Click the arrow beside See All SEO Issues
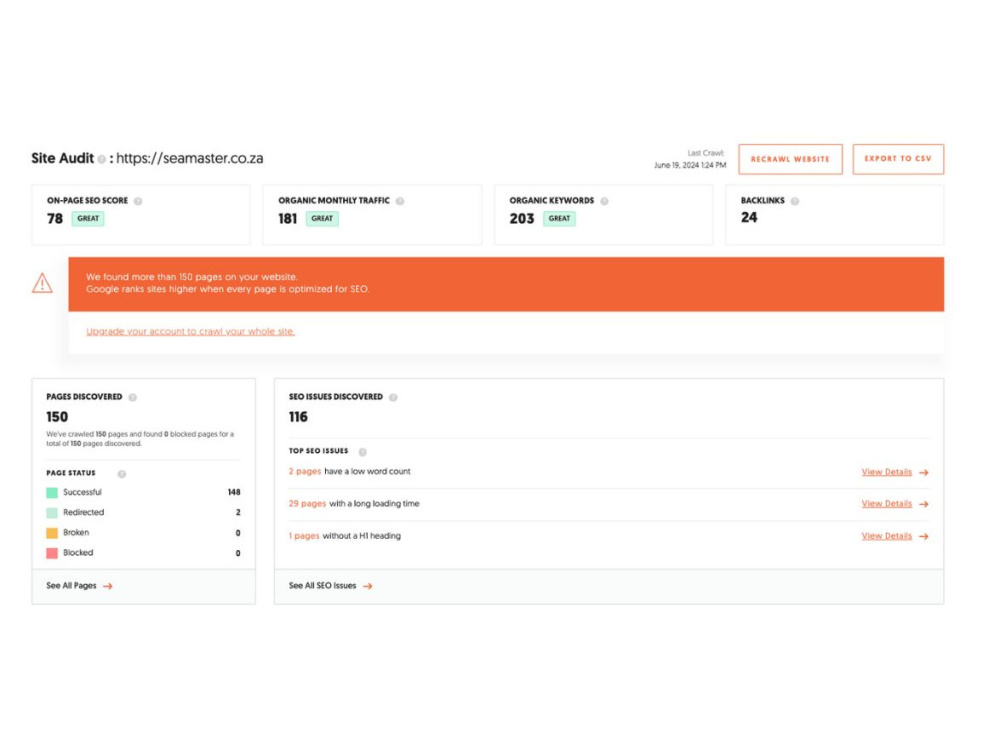This screenshot has height=750, width=1000. (x=367, y=586)
